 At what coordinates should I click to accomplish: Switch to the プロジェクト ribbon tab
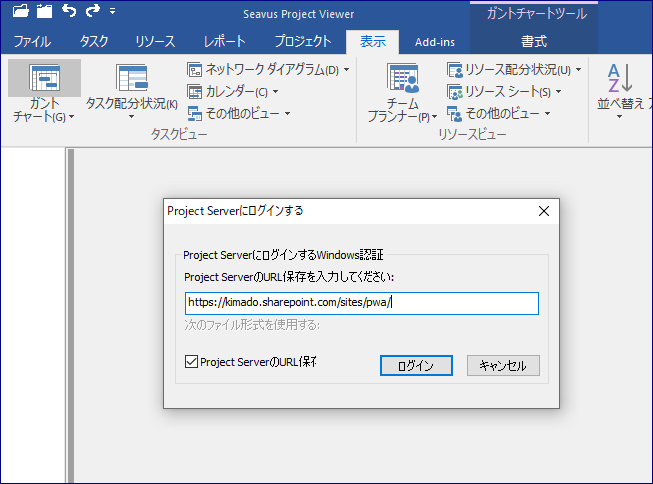[x=303, y=42]
